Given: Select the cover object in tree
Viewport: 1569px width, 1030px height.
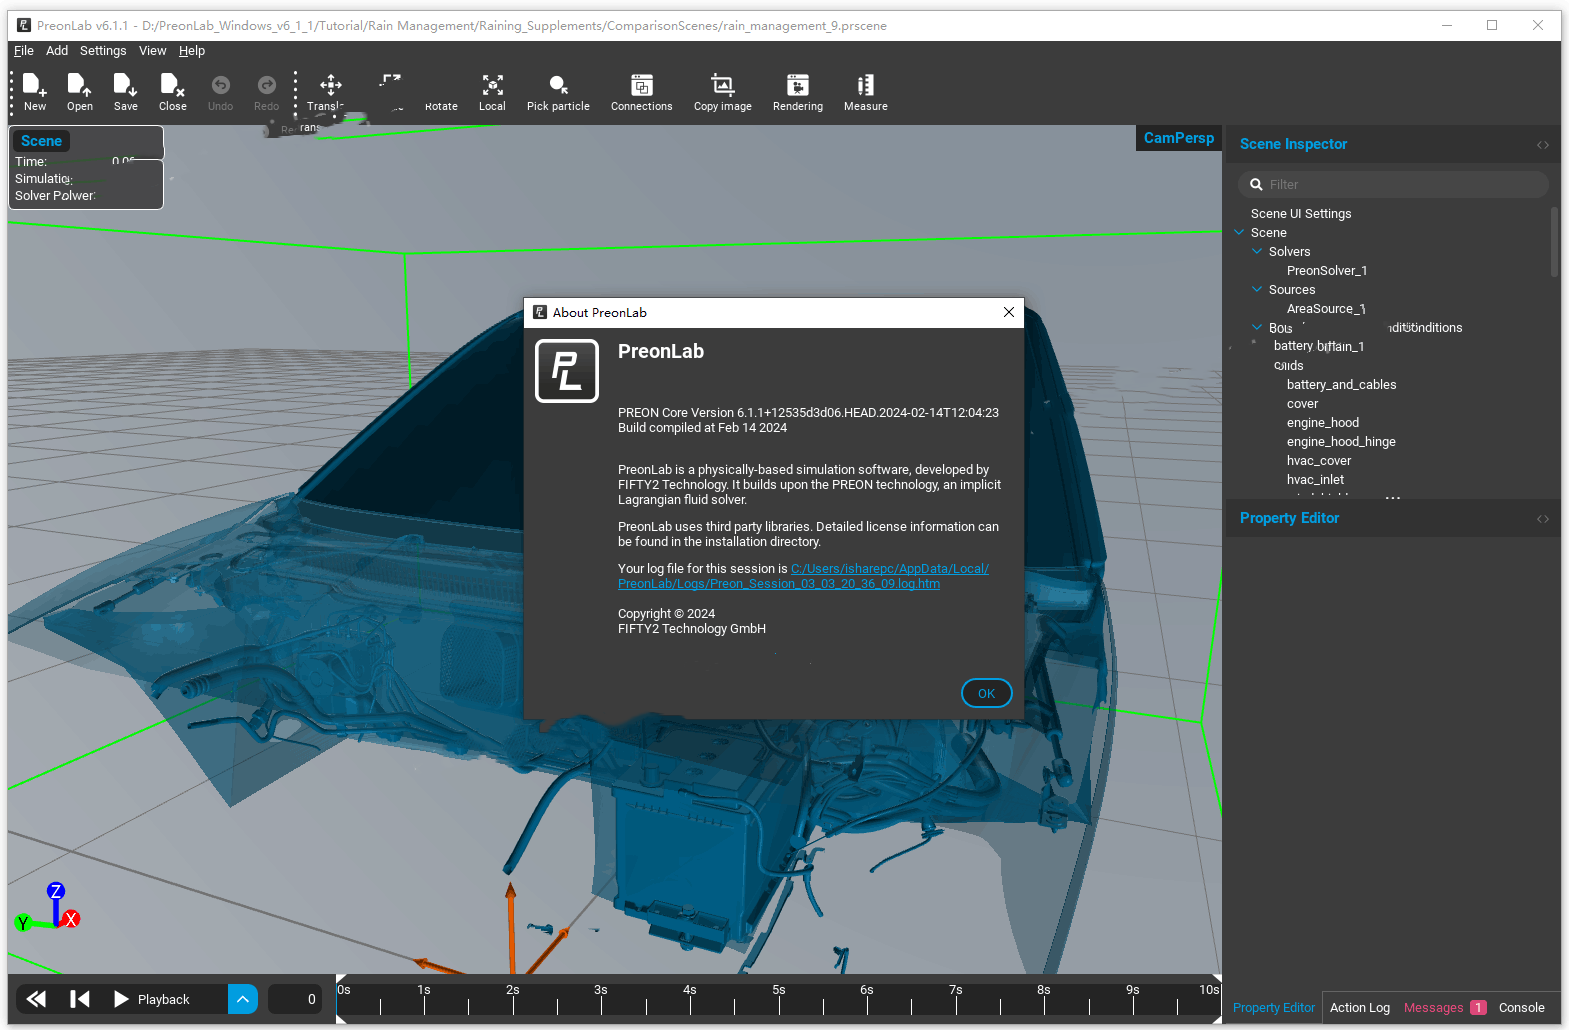Looking at the screenshot, I should click(1303, 404).
